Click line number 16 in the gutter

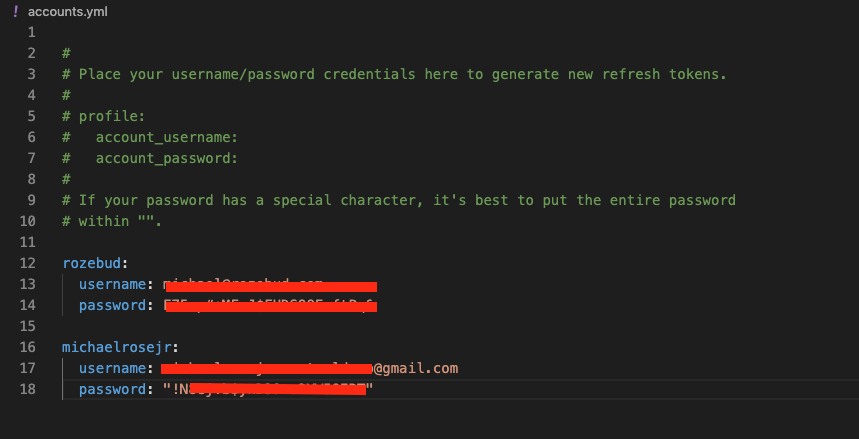pos(27,347)
